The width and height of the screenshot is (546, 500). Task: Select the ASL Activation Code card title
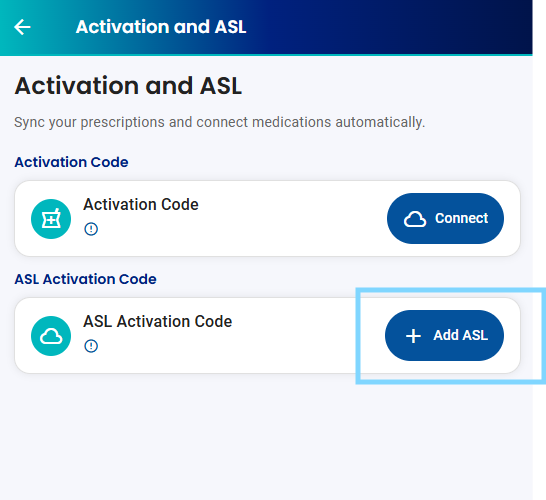point(157,321)
